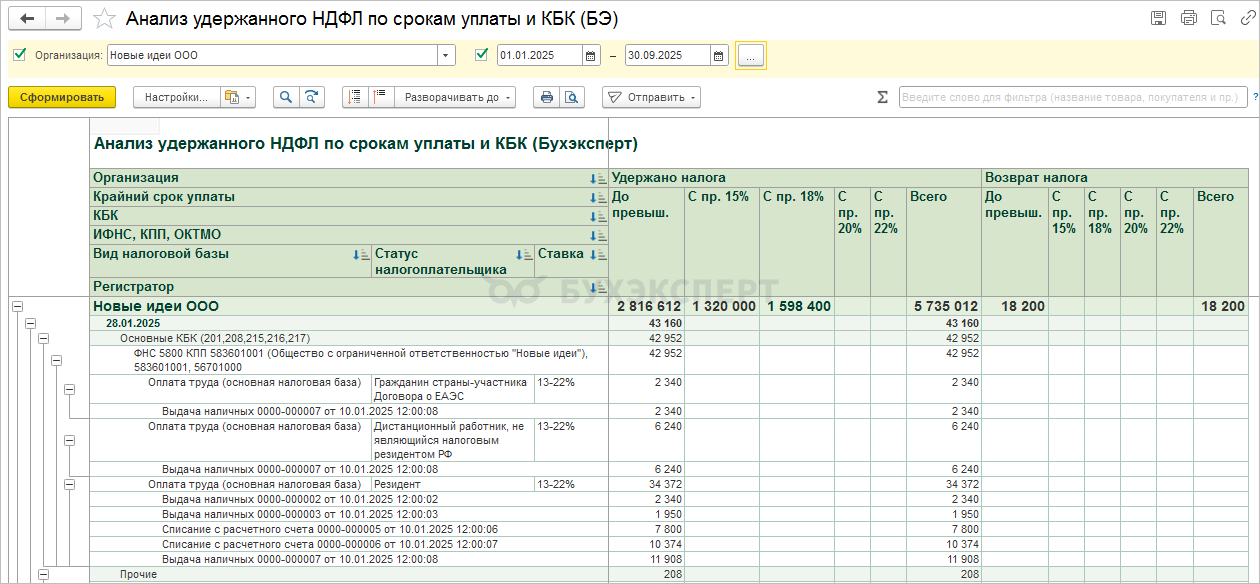The image size is (1260, 584).
Task: Collapse the Новые идеи ООО group
Action: [x=17, y=307]
